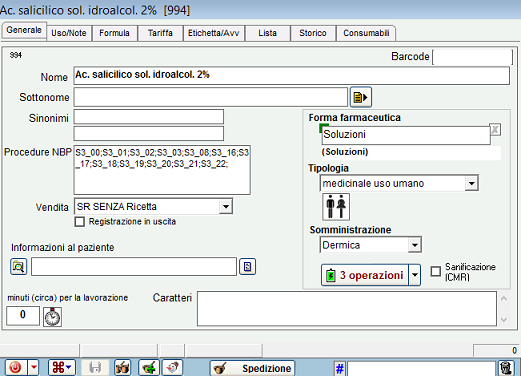Viewport: 521px width, 376px height.
Task: Clear Forma farmaceutica with the X button
Action: click(495, 130)
